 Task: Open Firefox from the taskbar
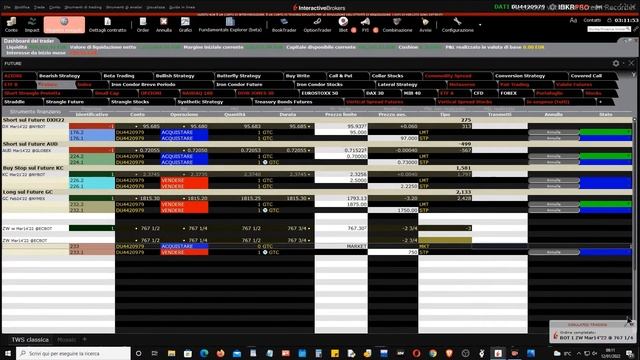point(220,353)
